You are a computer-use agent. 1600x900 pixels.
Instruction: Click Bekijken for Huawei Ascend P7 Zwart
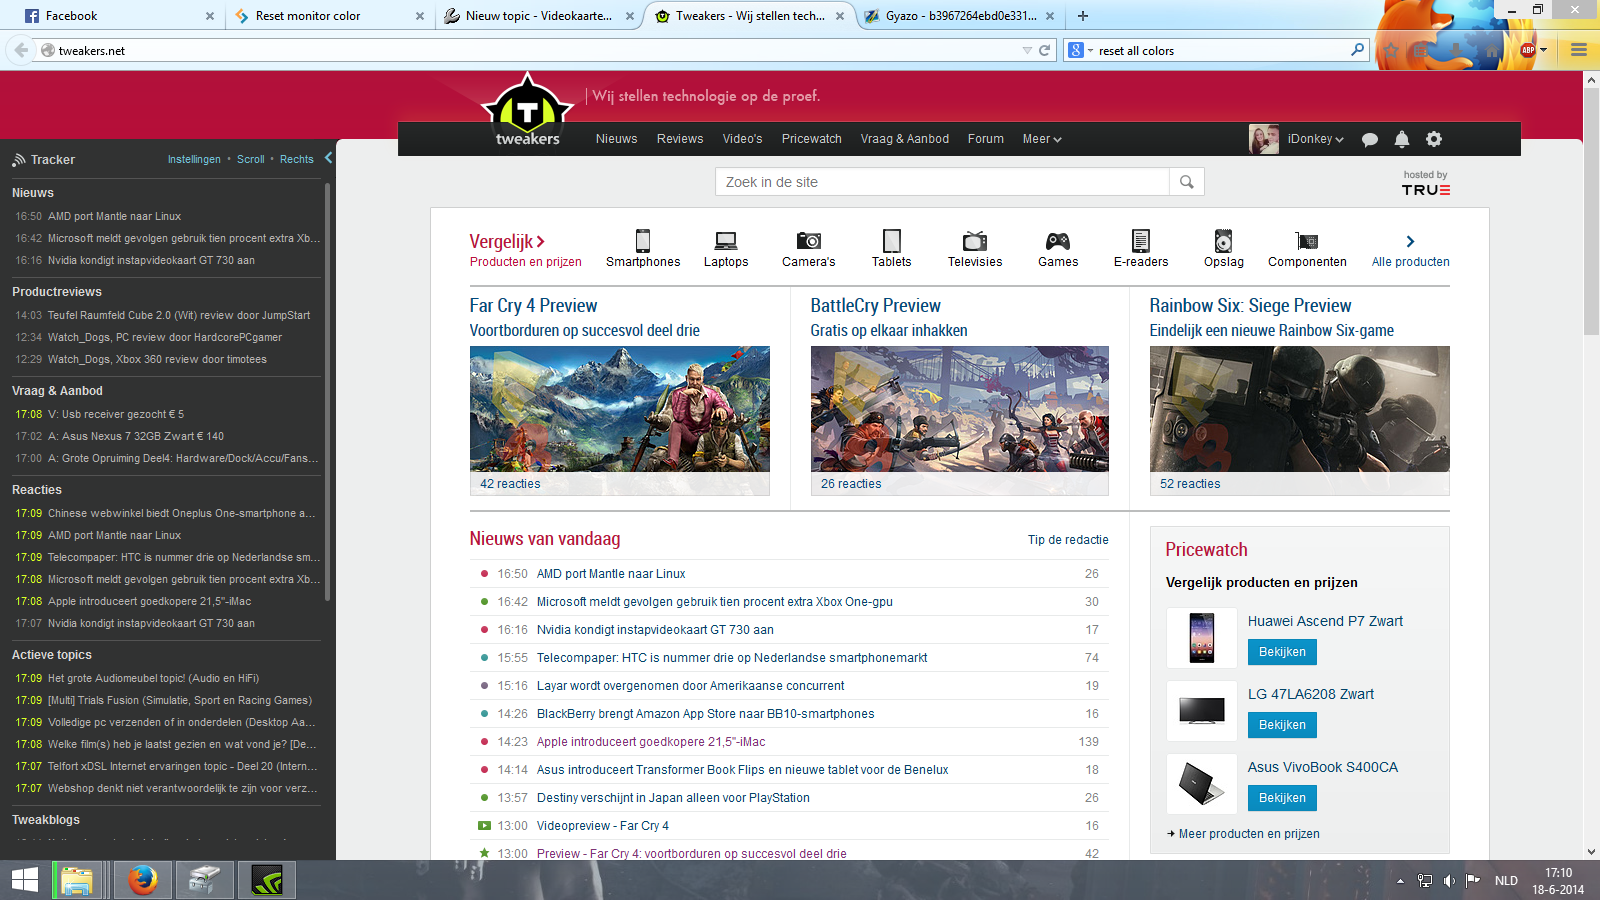click(1282, 652)
